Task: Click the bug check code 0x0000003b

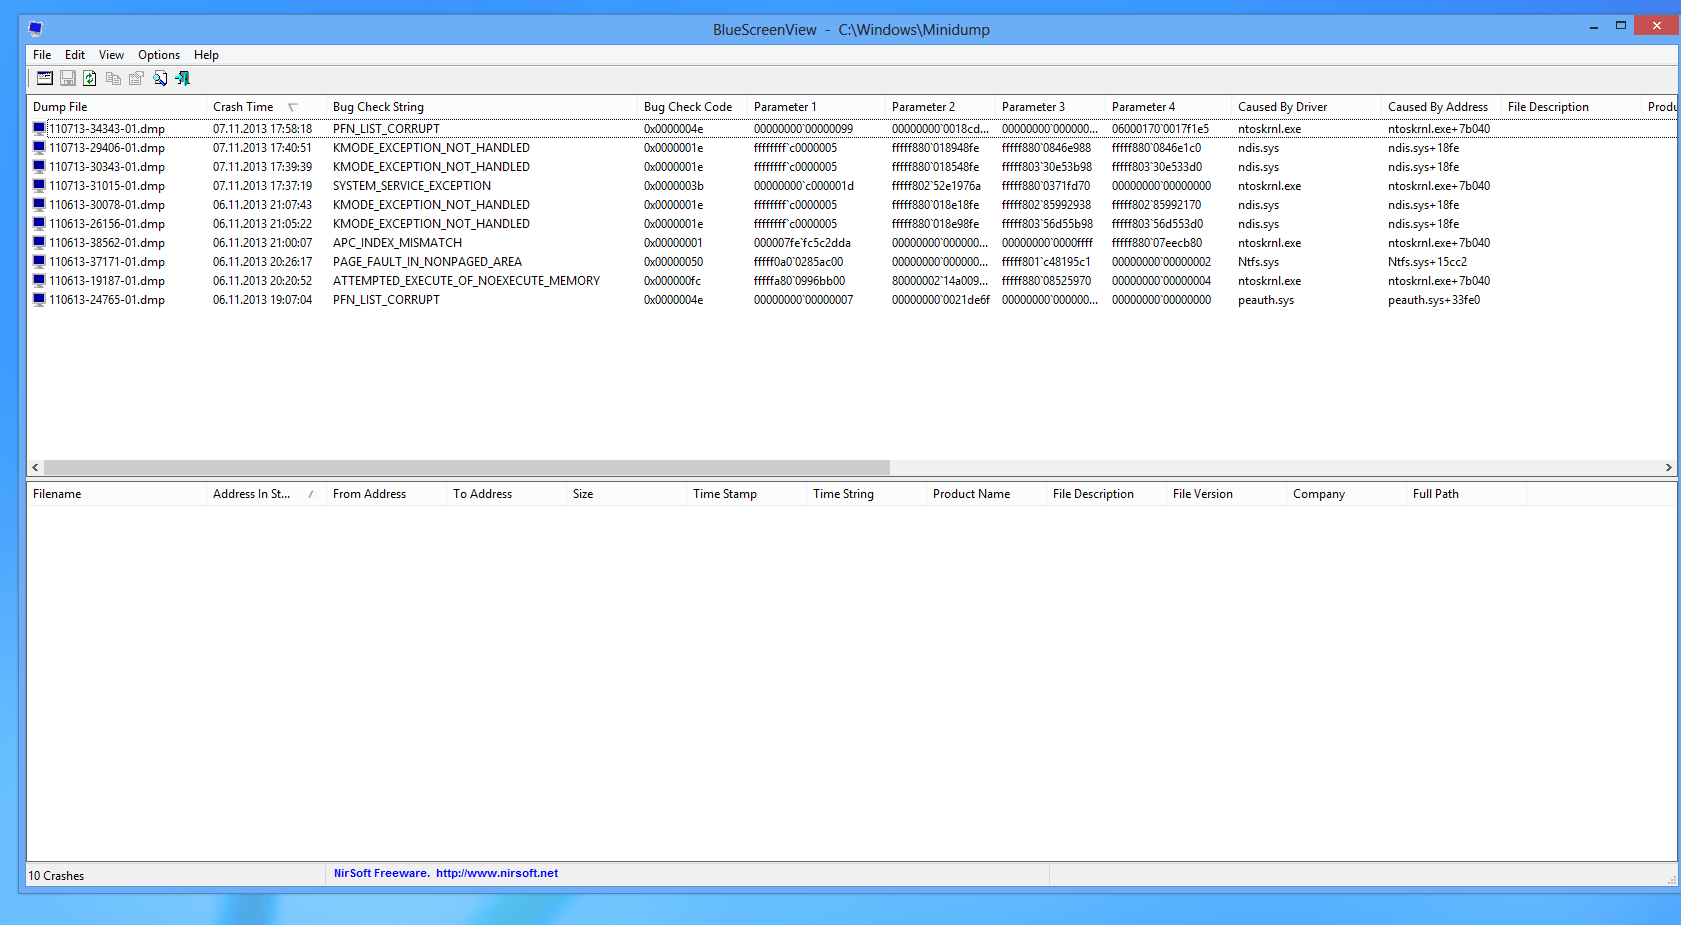Action: (x=674, y=186)
